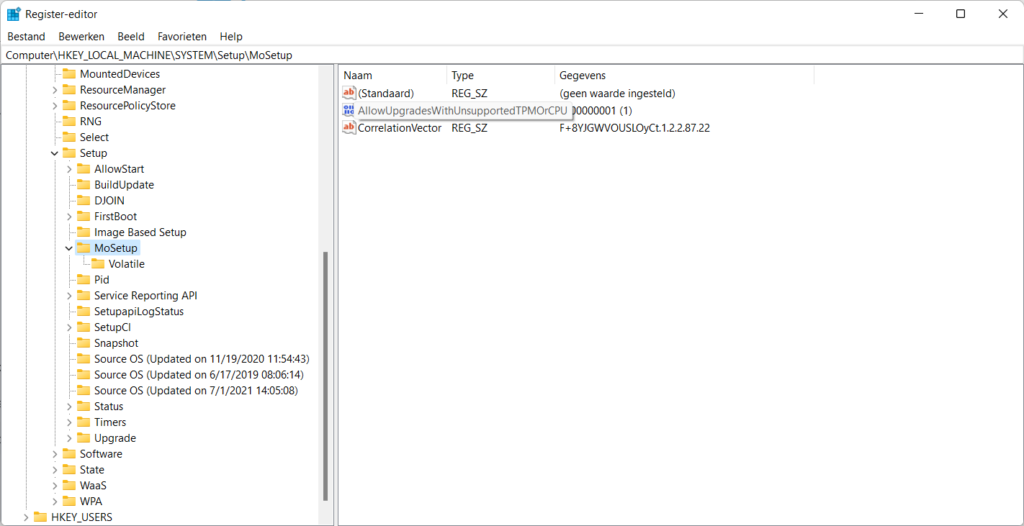Click the WPA folder icon

click(69, 501)
